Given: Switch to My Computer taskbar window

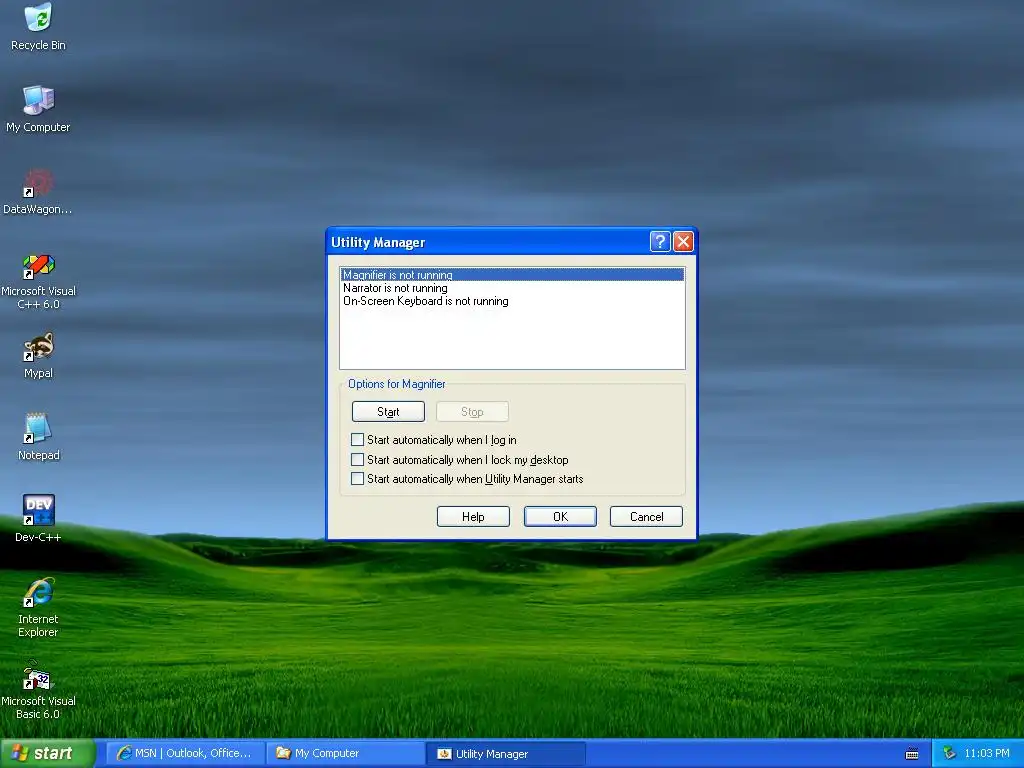Looking at the screenshot, I should [345, 754].
